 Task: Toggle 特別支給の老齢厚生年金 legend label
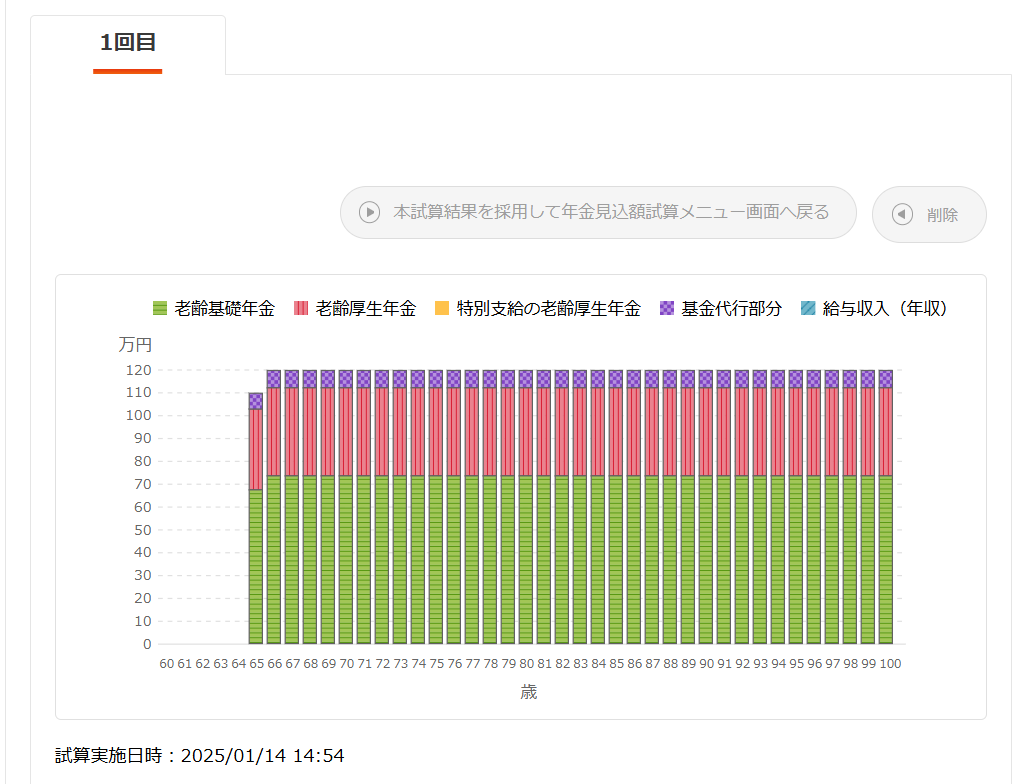point(548,309)
